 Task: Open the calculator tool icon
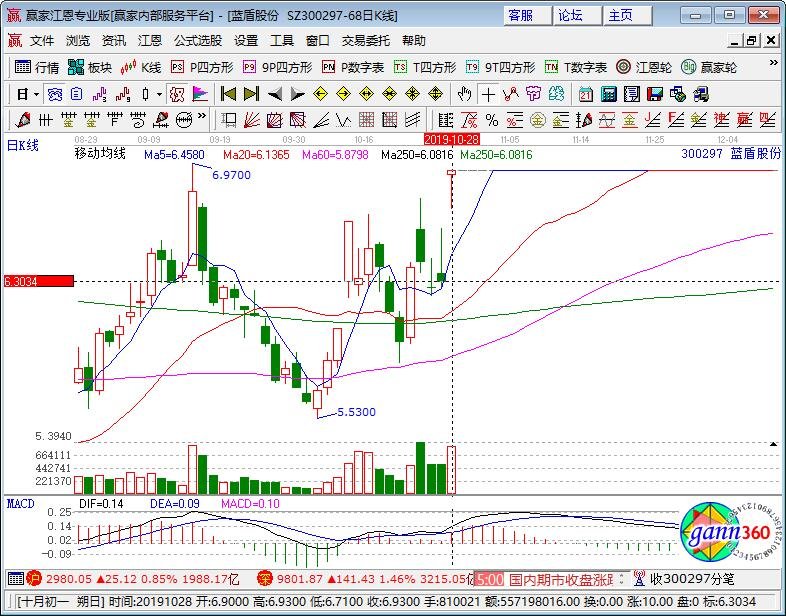[x=608, y=94]
